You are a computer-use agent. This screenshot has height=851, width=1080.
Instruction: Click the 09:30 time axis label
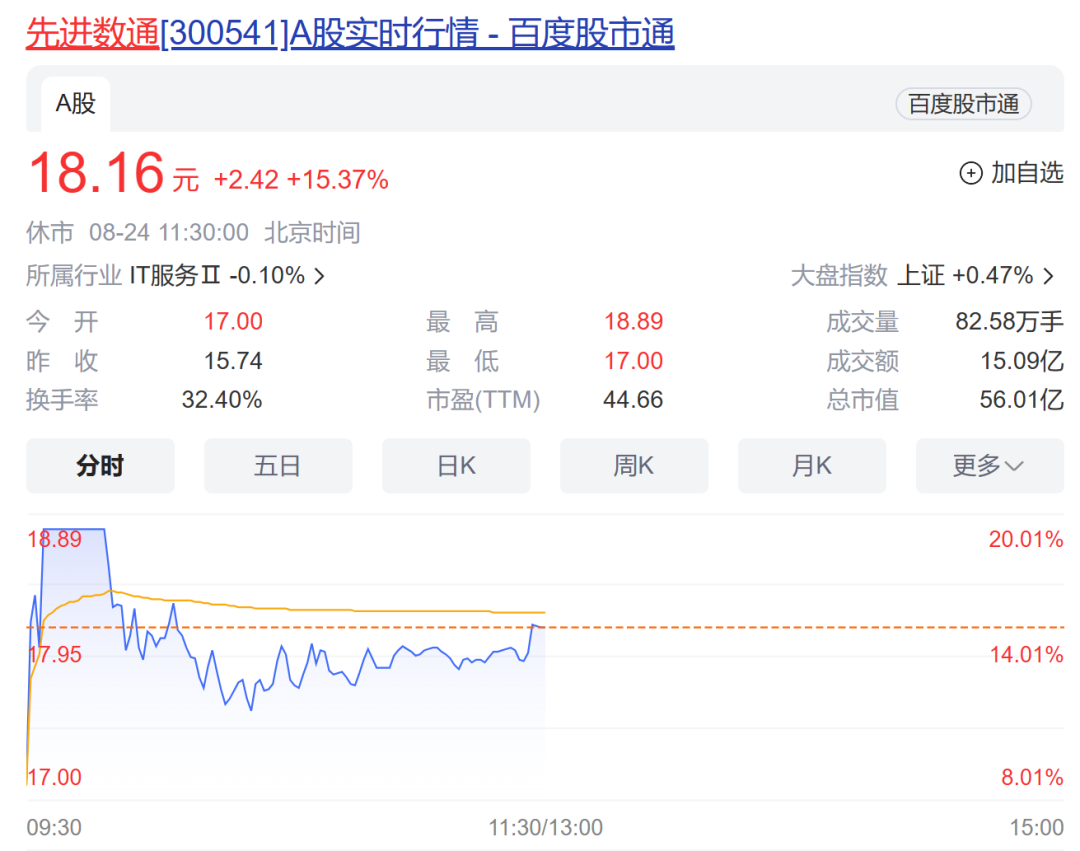tap(54, 827)
